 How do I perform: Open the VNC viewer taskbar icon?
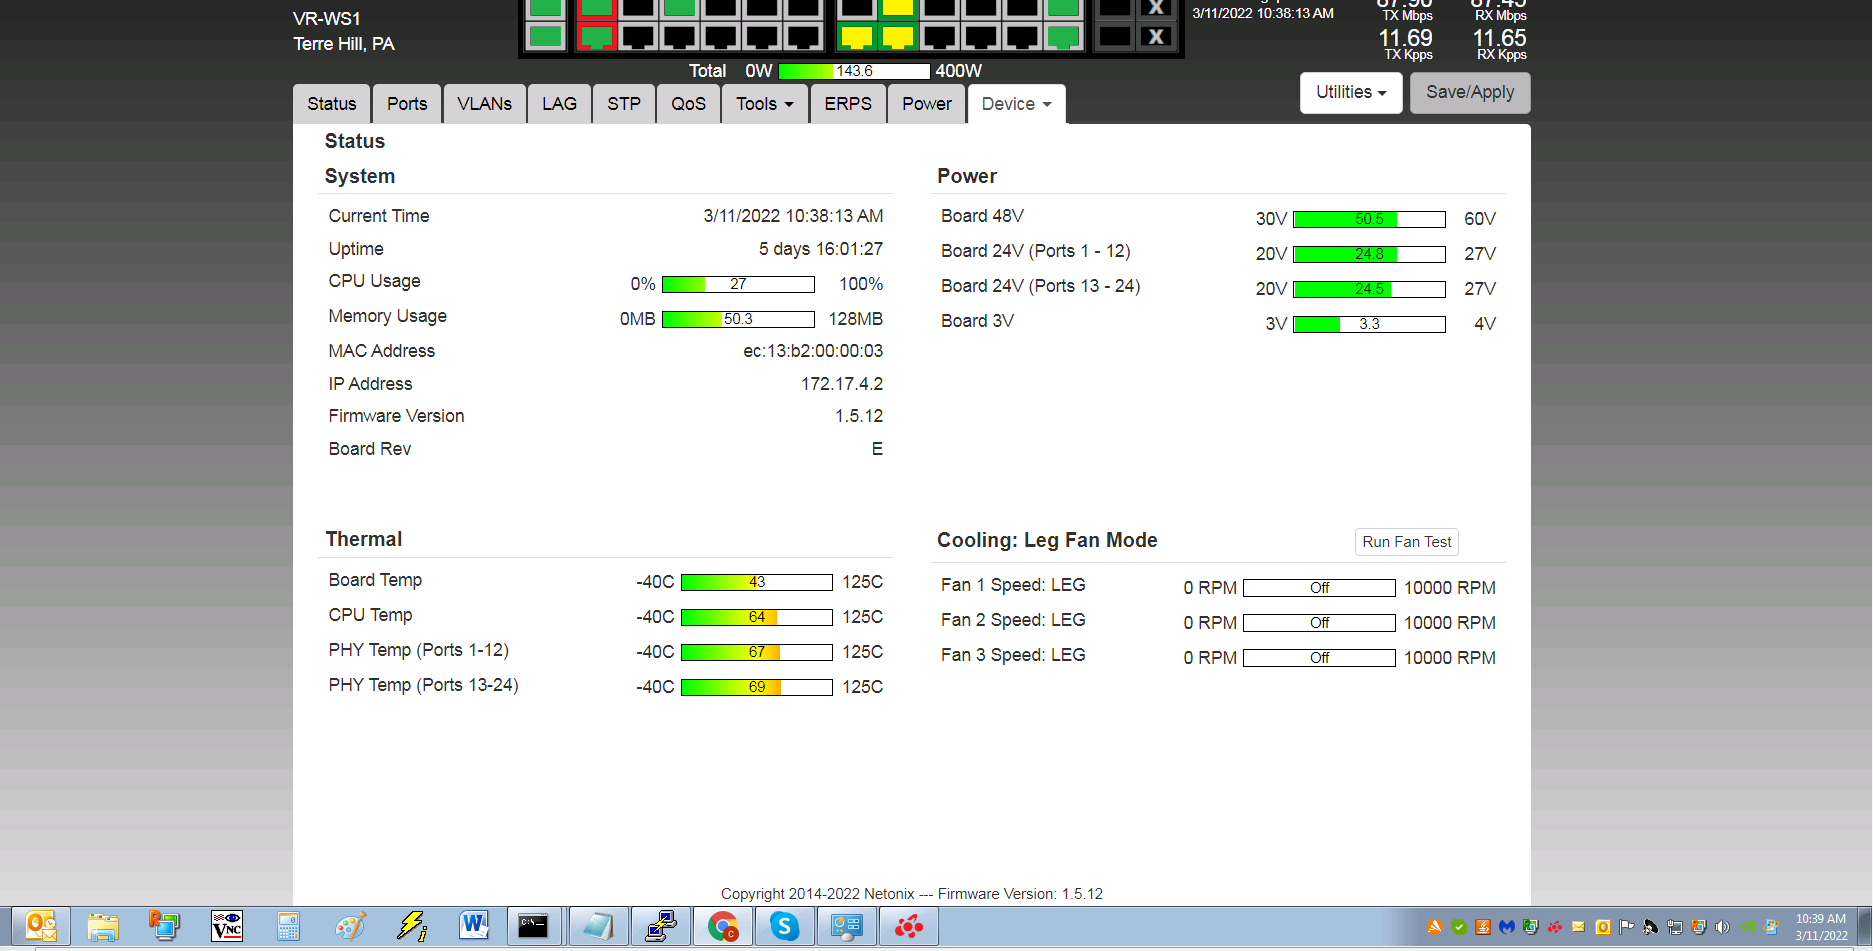point(227,927)
